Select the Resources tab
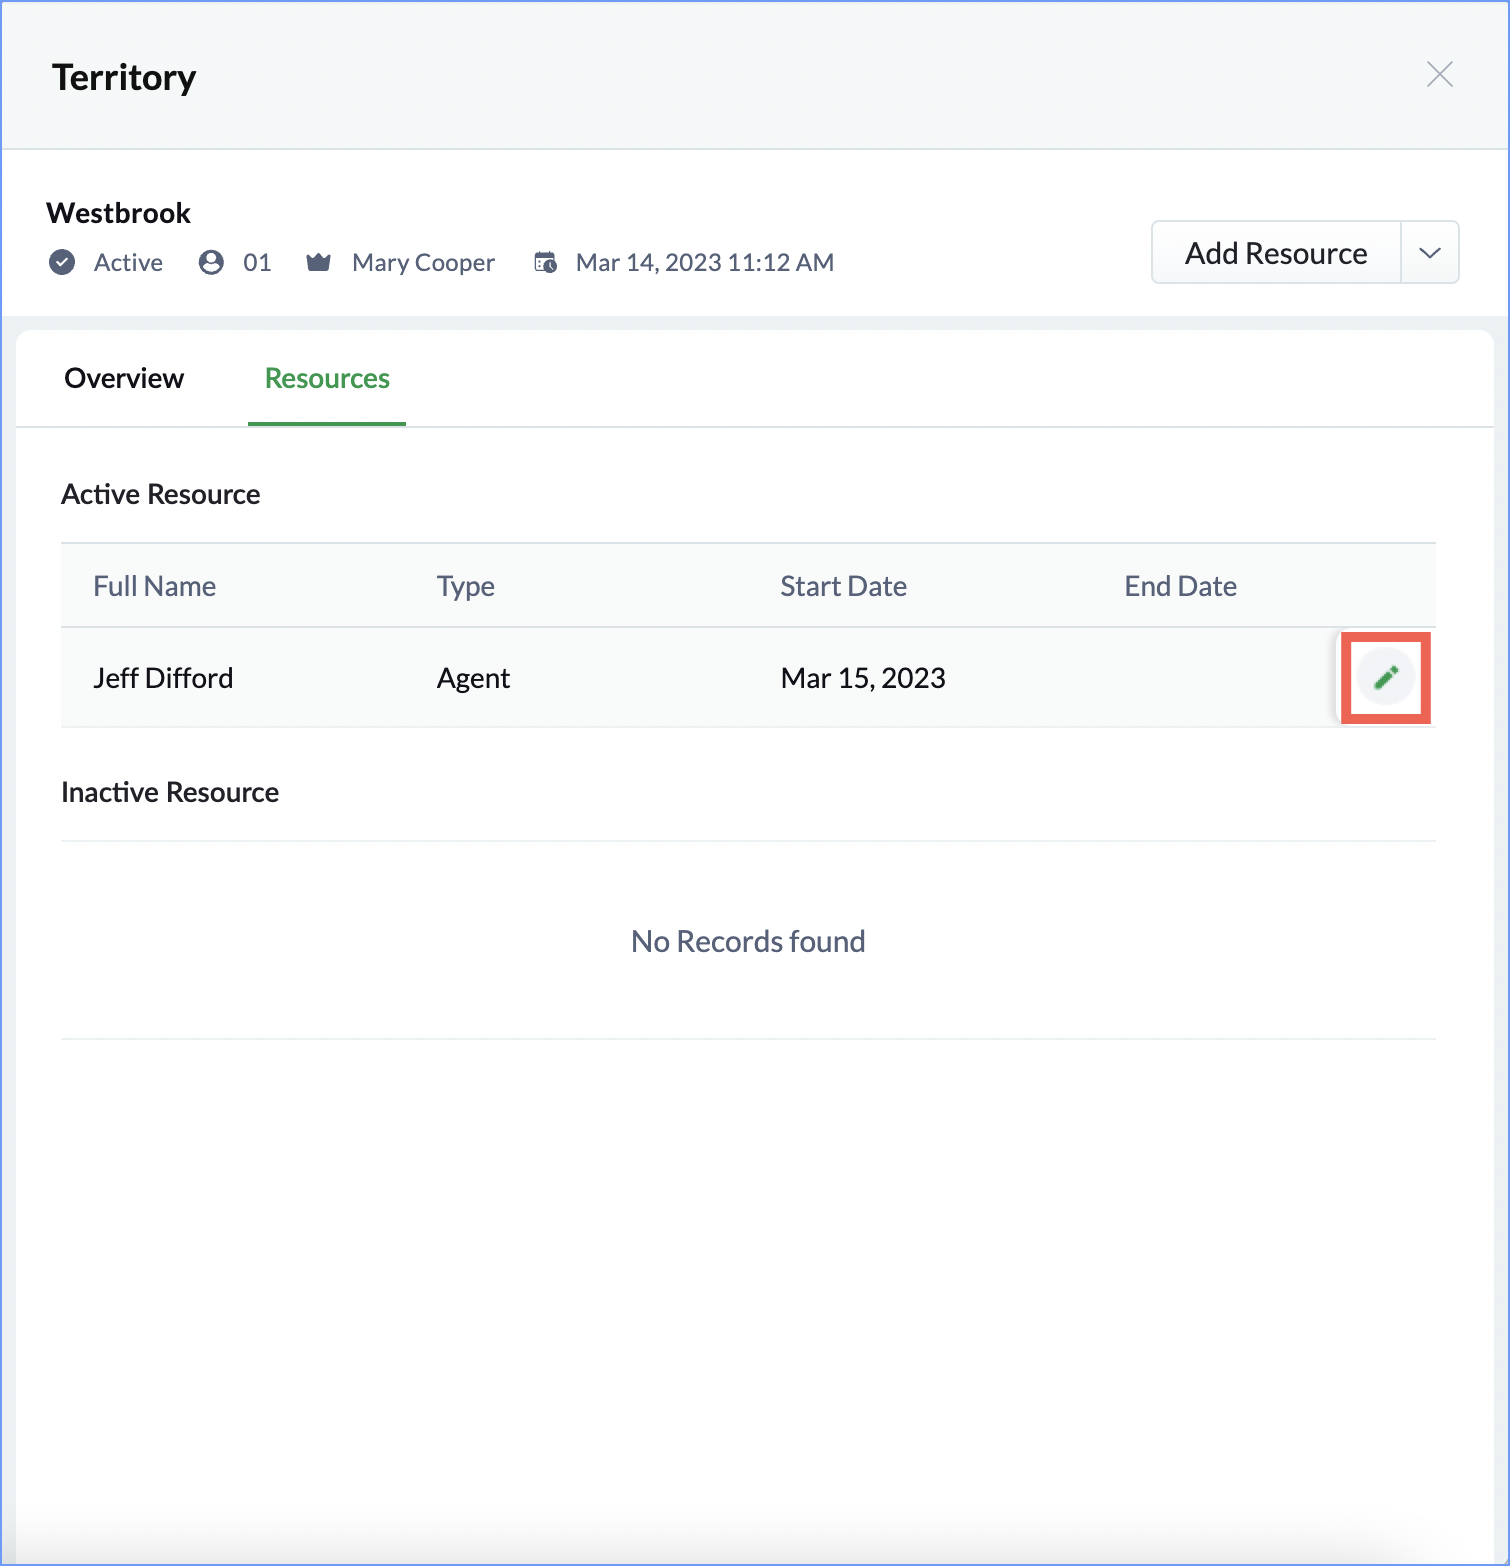The height and width of the screenshot is (1566, 1510). tap(327, 378)
